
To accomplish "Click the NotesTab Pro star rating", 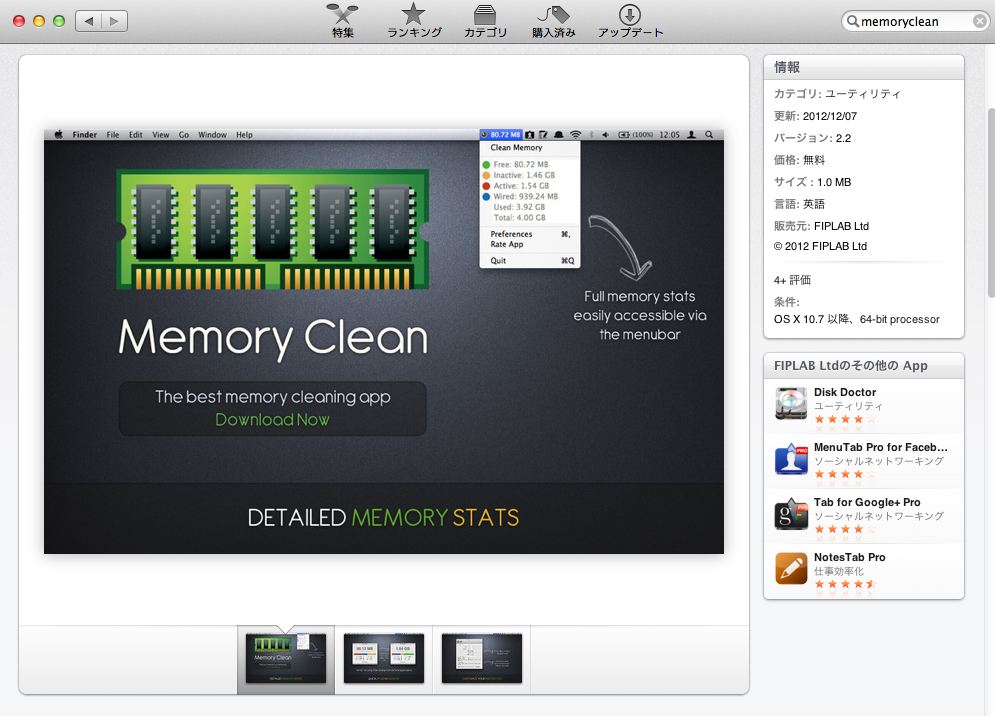I will pos(845,584).
